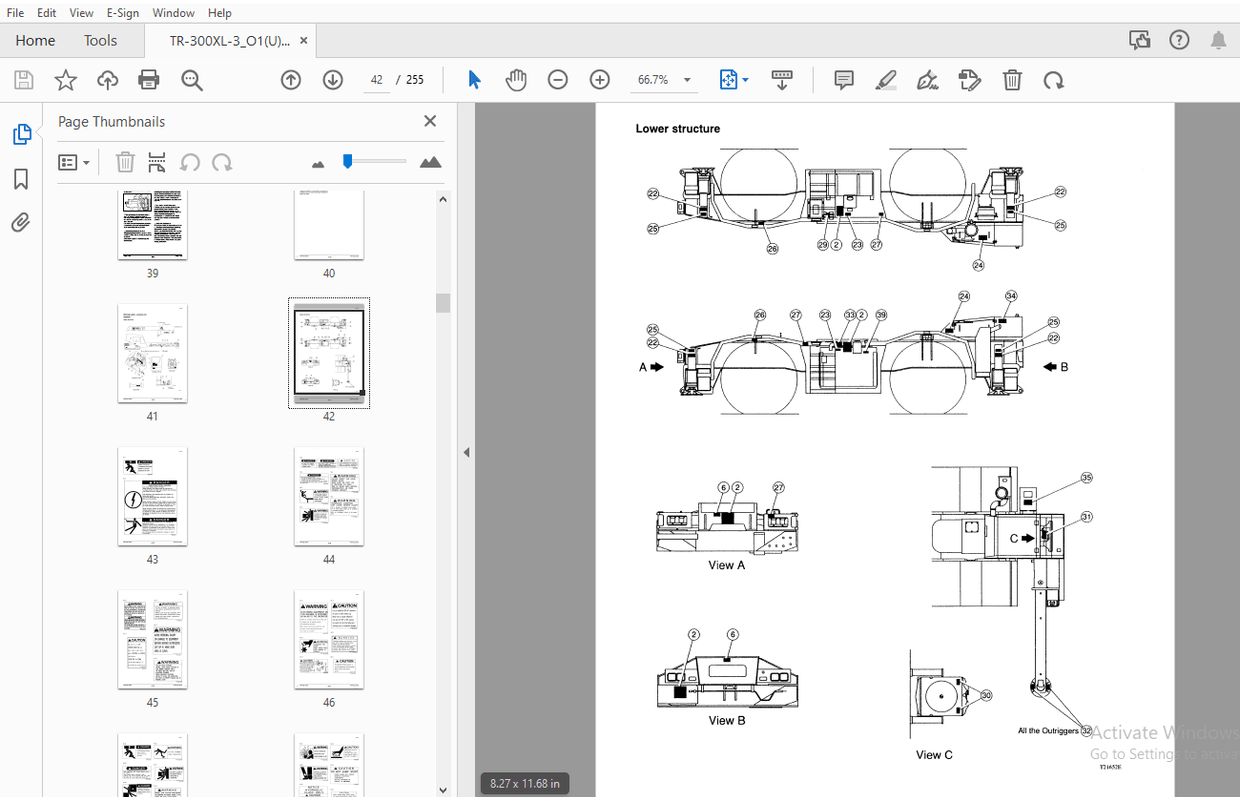1240x797 pixels.
Task: Select the arrow selection tool
Action: coord(474,79)
